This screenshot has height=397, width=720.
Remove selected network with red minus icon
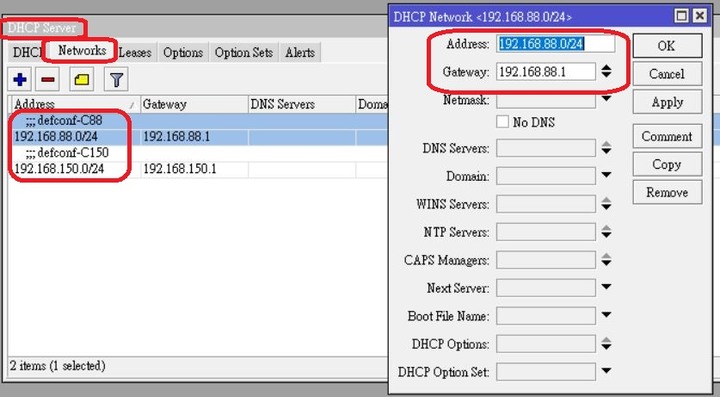pos(47,80)
